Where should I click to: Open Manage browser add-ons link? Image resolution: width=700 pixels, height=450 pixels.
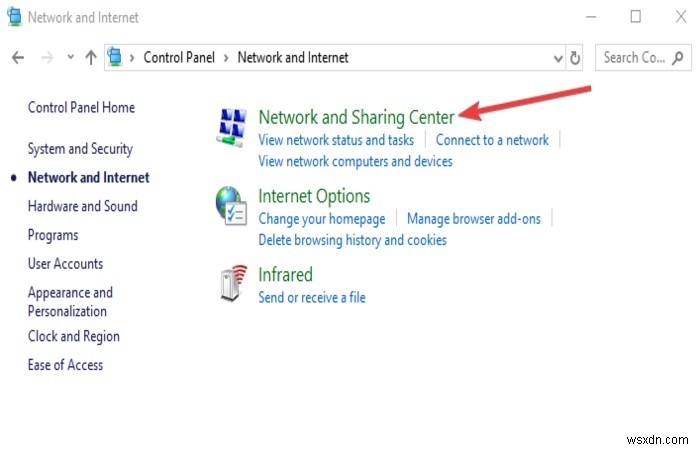[x=474, y=218]
